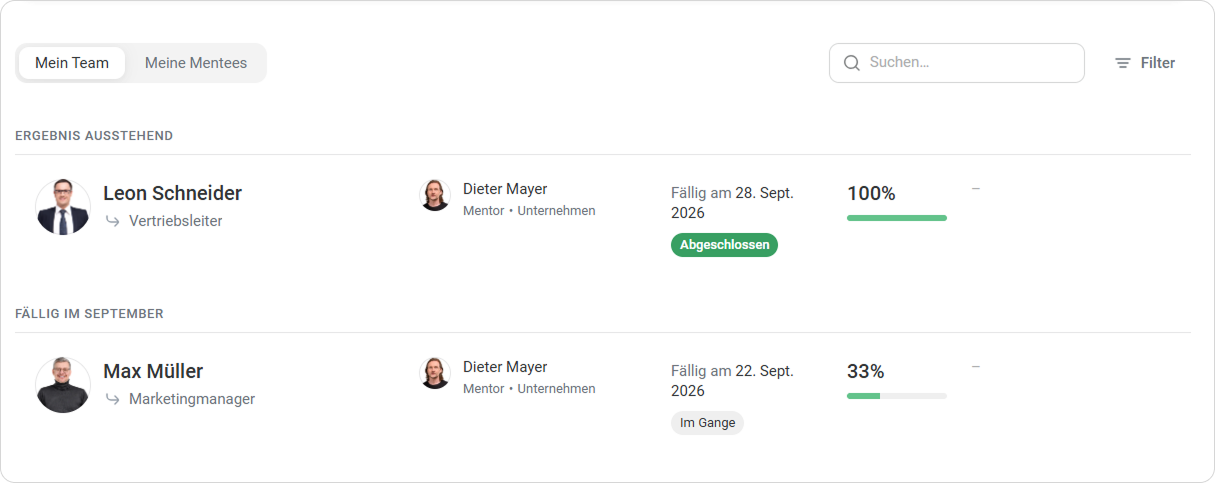The height and width of the screenshot is (483, 1215).
Task: Click the magnifying glass search icon
Action: (852, 63)
